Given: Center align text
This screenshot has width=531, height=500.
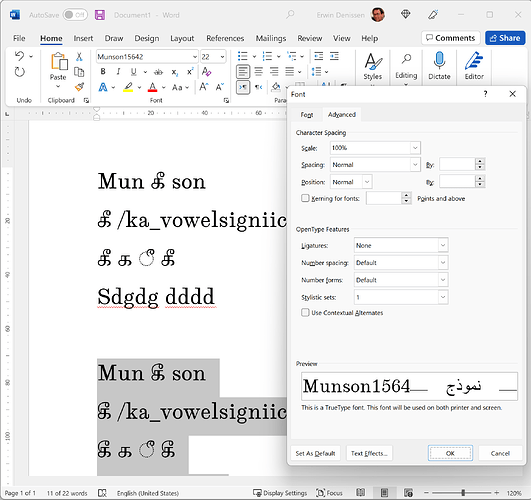Looking at the screenshot, I should [259, 71].
